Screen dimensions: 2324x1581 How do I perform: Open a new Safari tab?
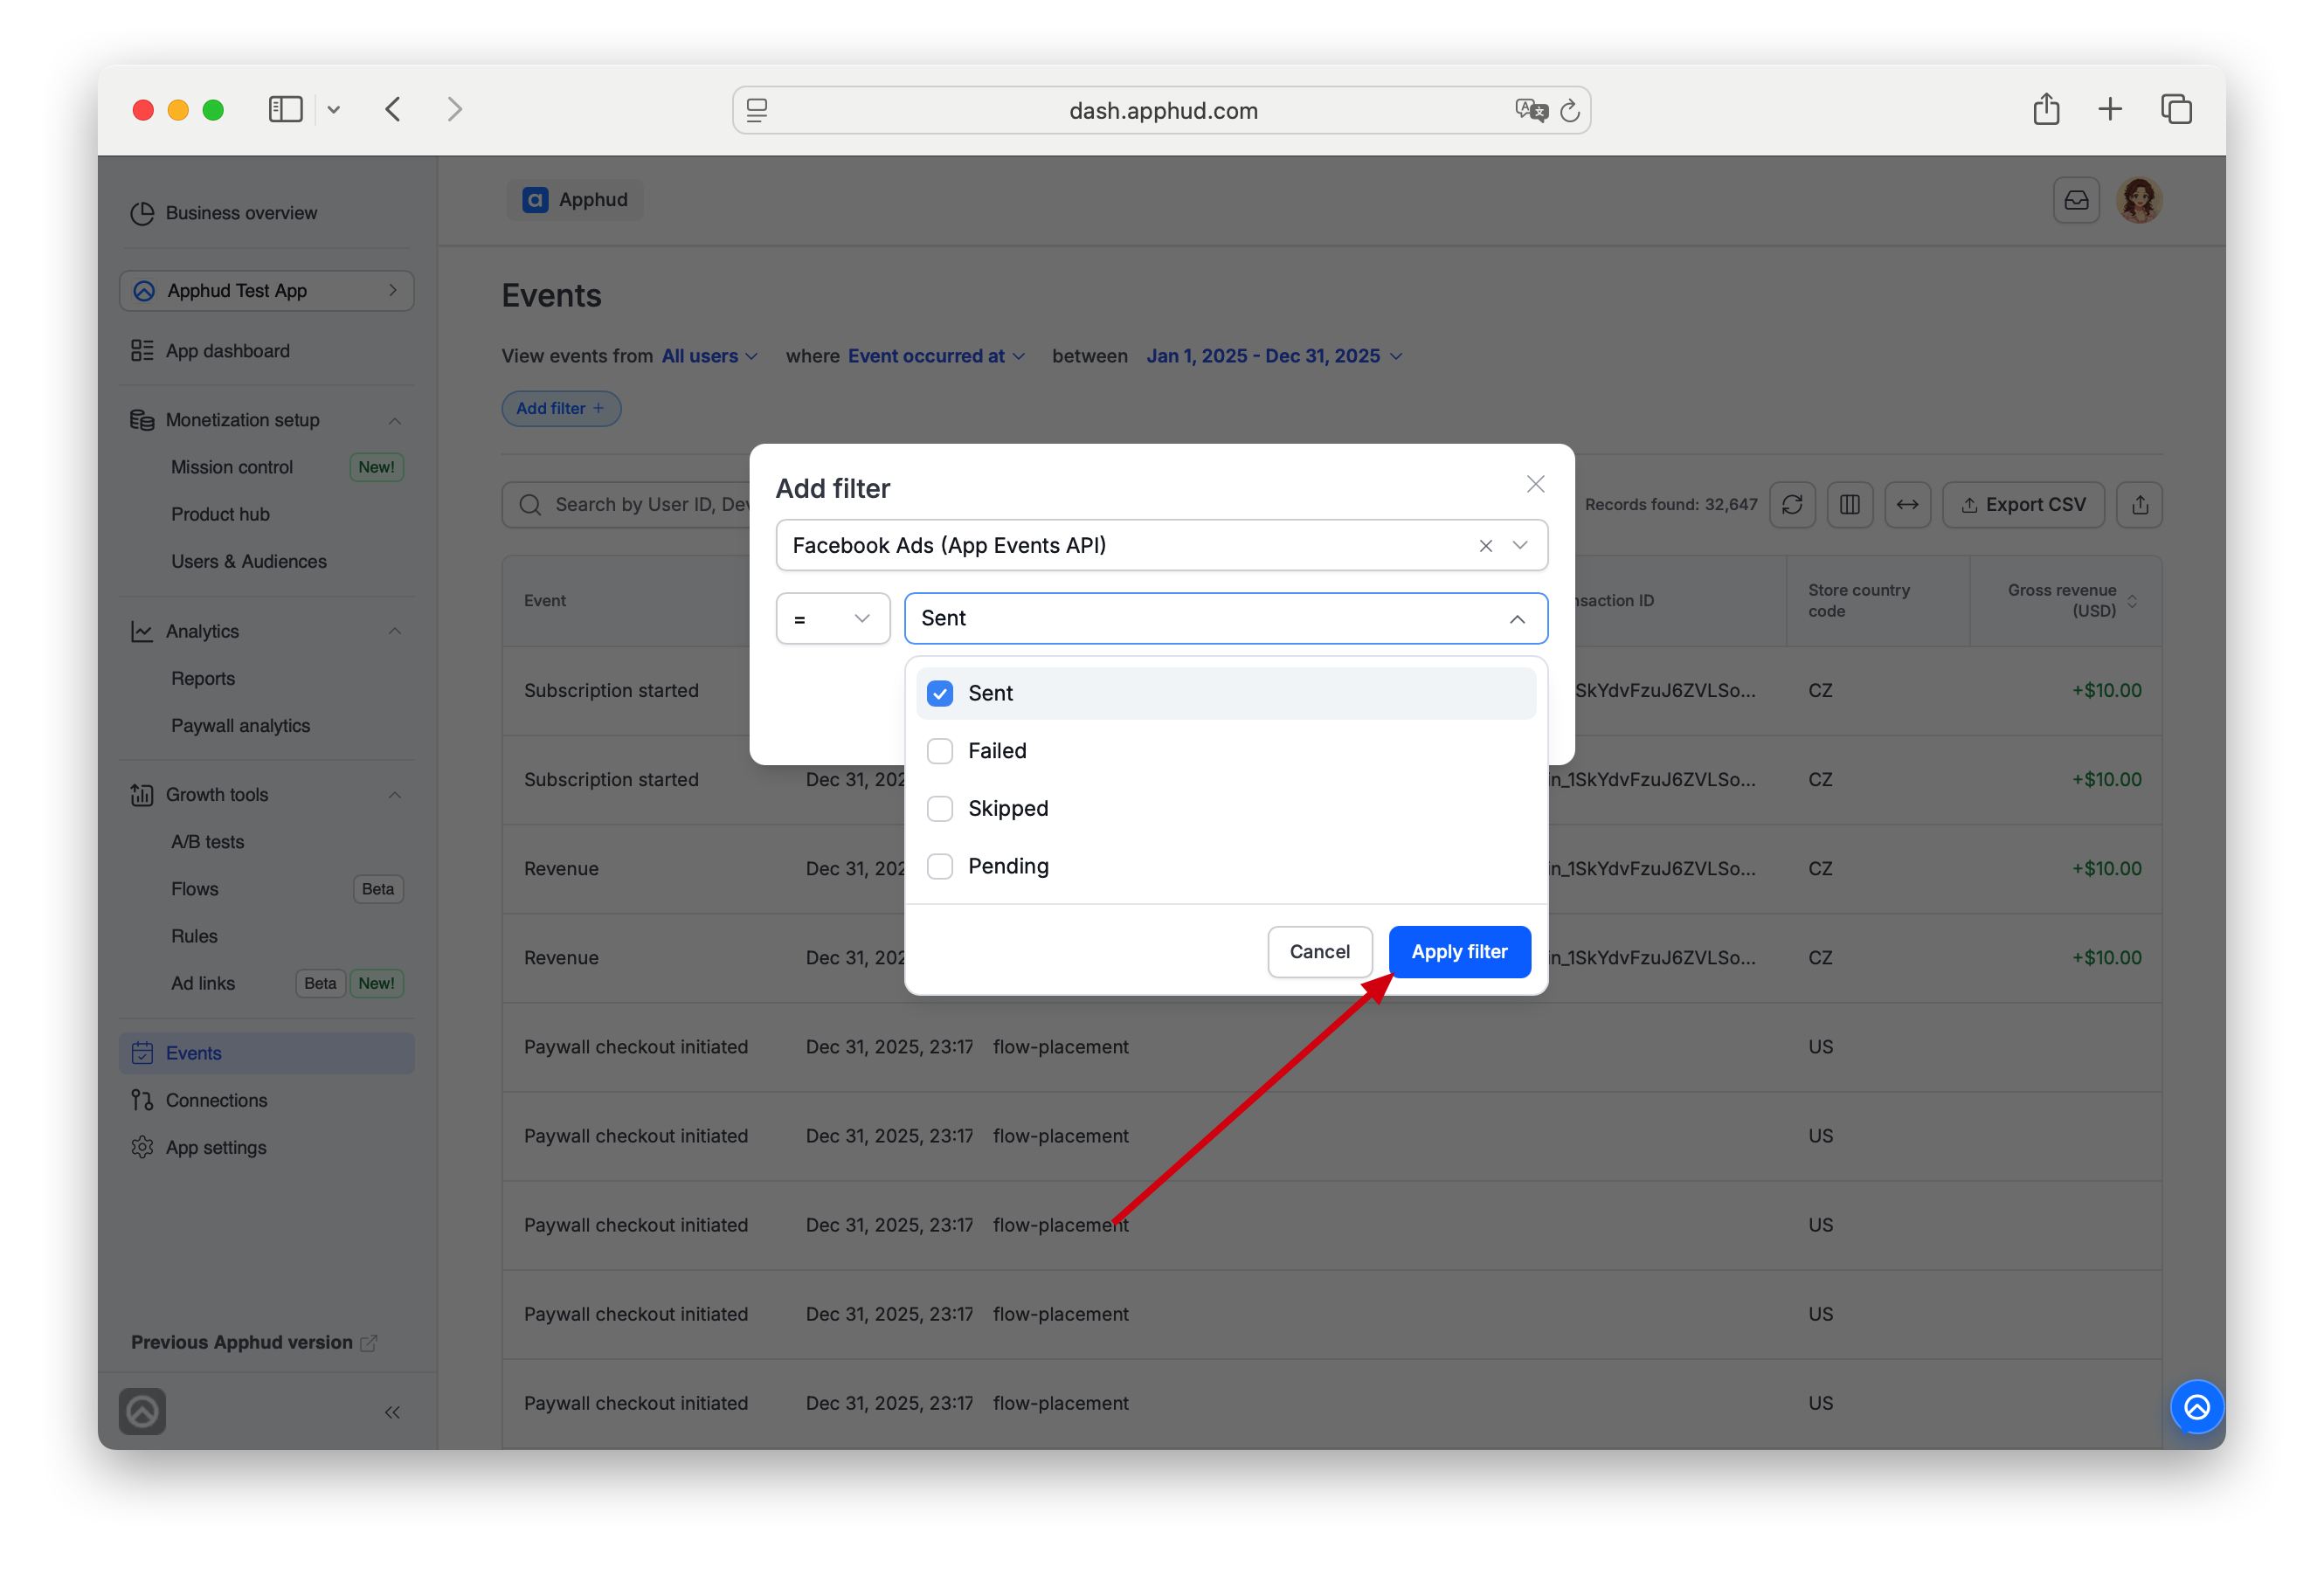tap(2109, 109)
